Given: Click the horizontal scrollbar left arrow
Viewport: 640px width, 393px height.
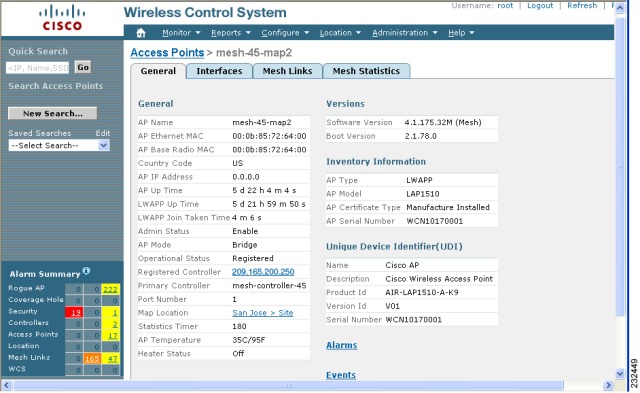Looking at the screenshot, I should click(7, 385).
